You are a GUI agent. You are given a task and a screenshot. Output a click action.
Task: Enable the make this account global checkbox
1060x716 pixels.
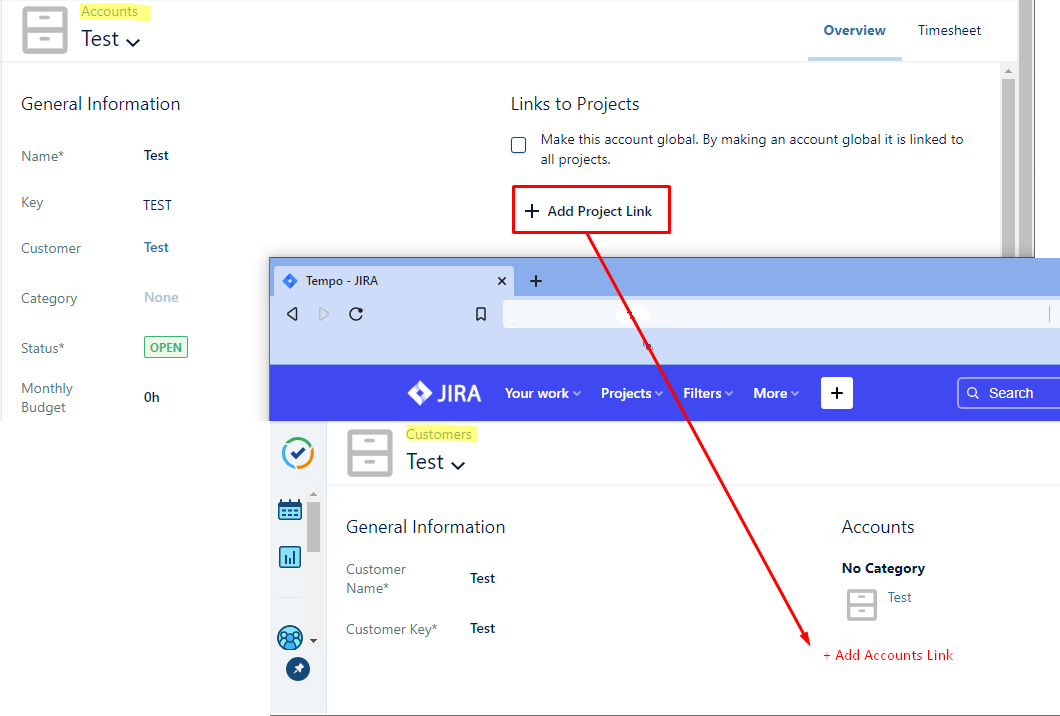click(519, 146)
